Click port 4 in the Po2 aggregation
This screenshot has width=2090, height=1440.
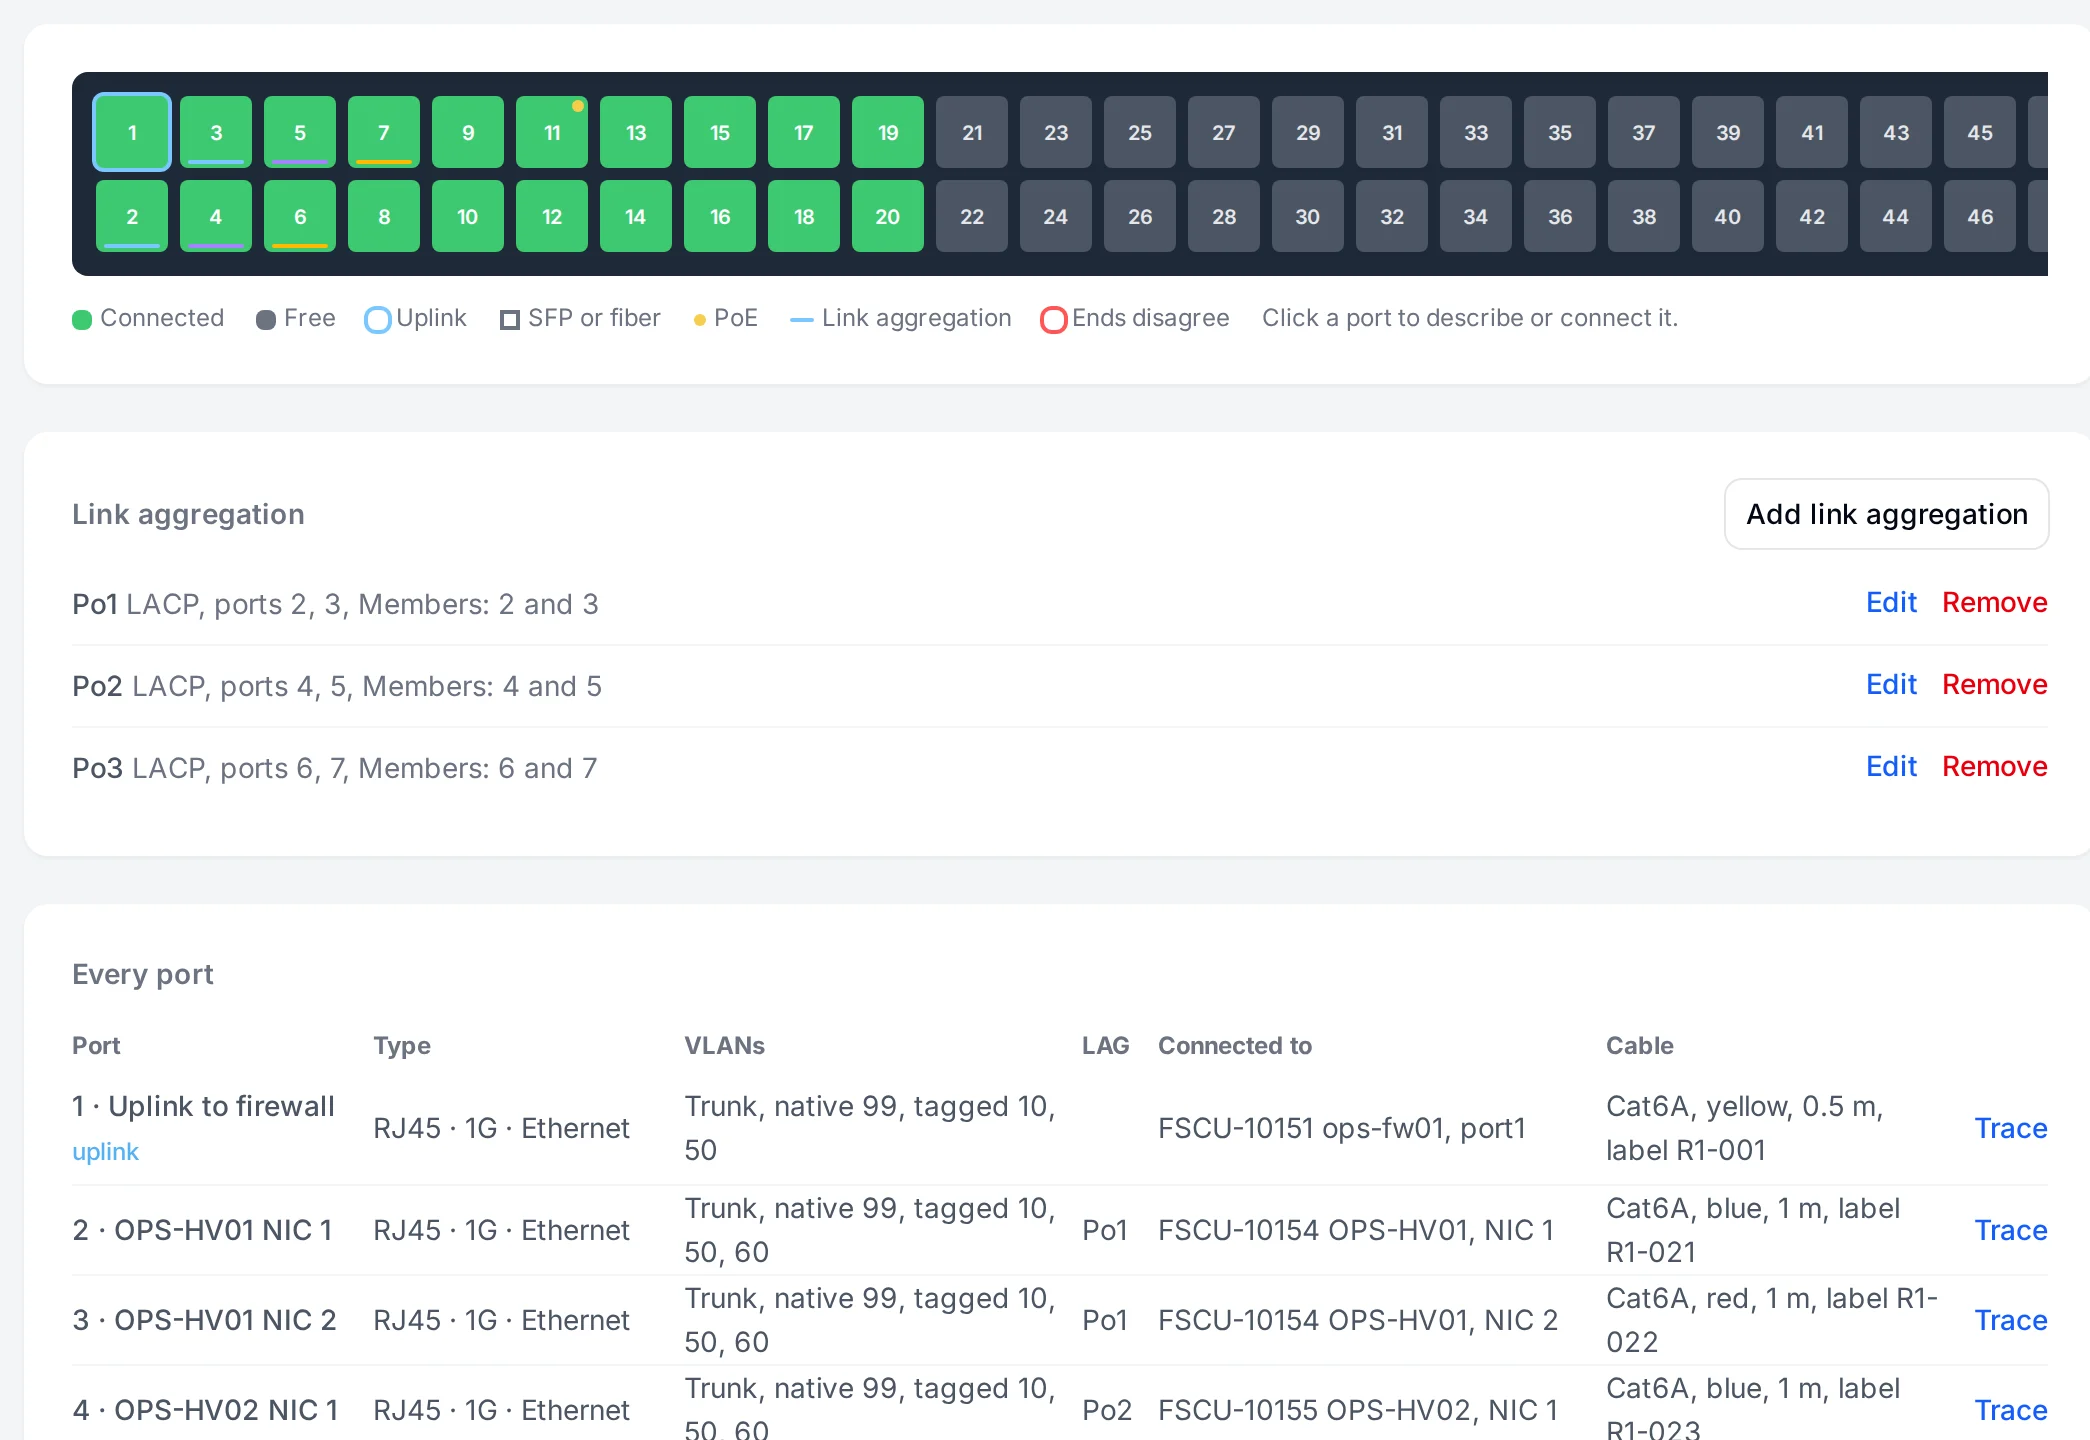tap(216, 216)
